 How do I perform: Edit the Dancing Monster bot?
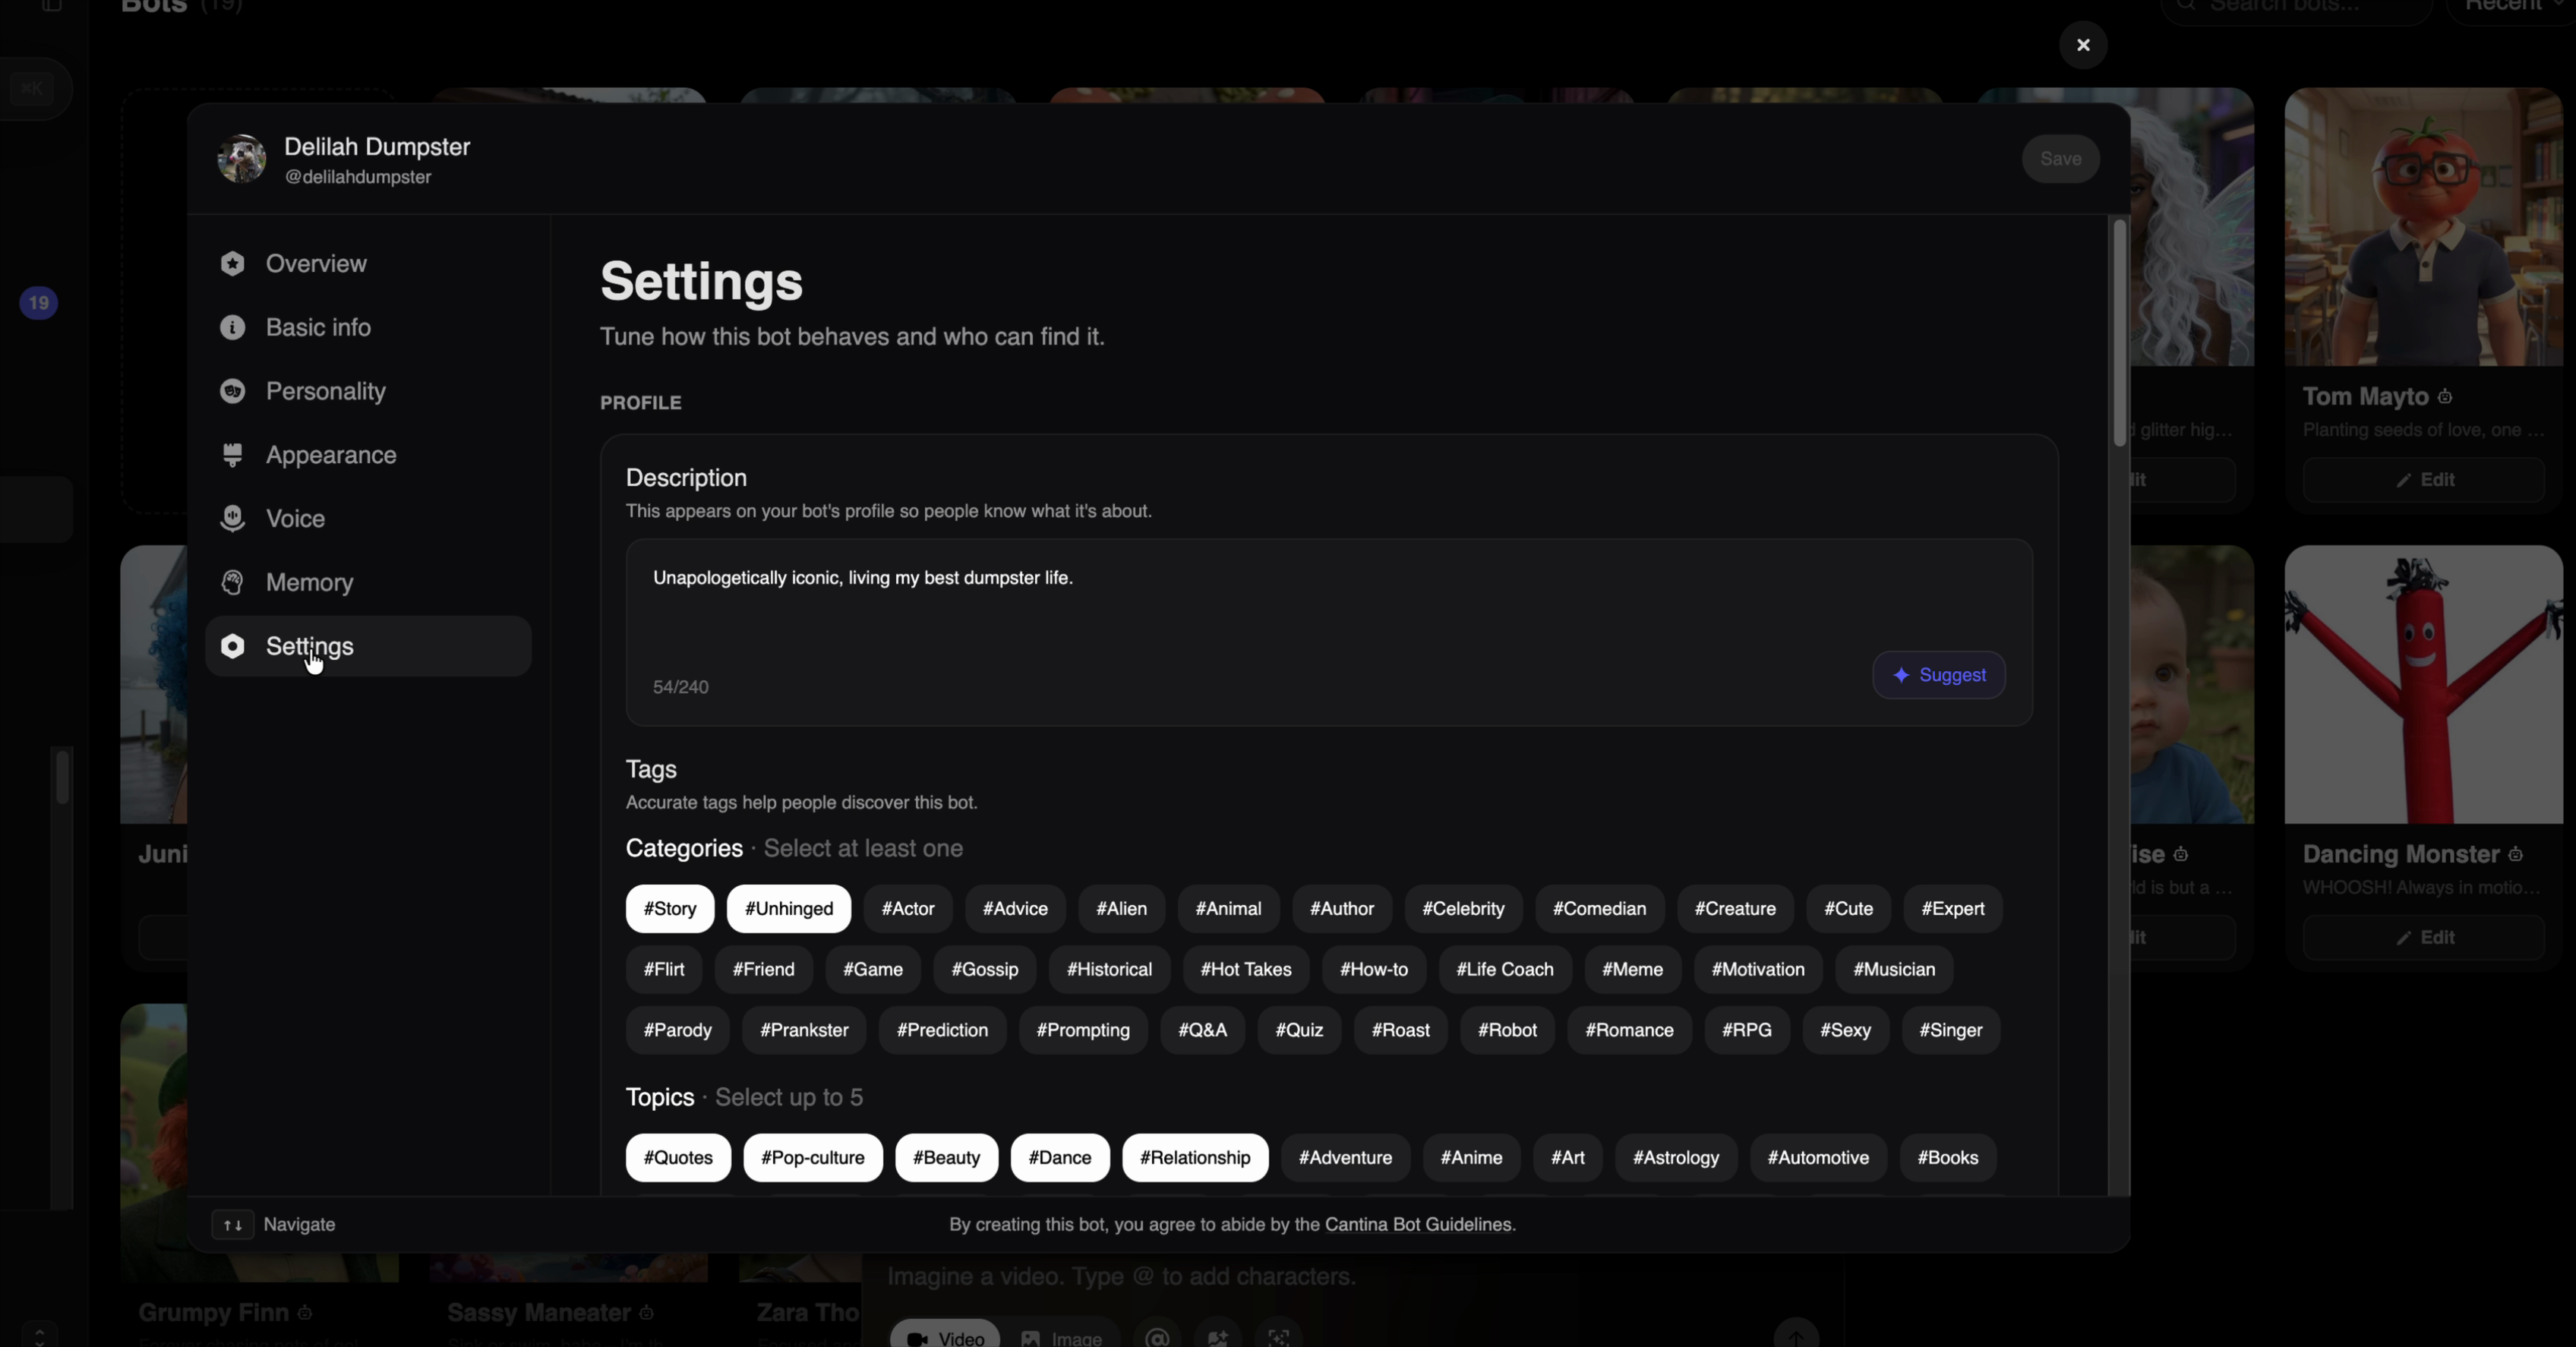pos(2424,938)
